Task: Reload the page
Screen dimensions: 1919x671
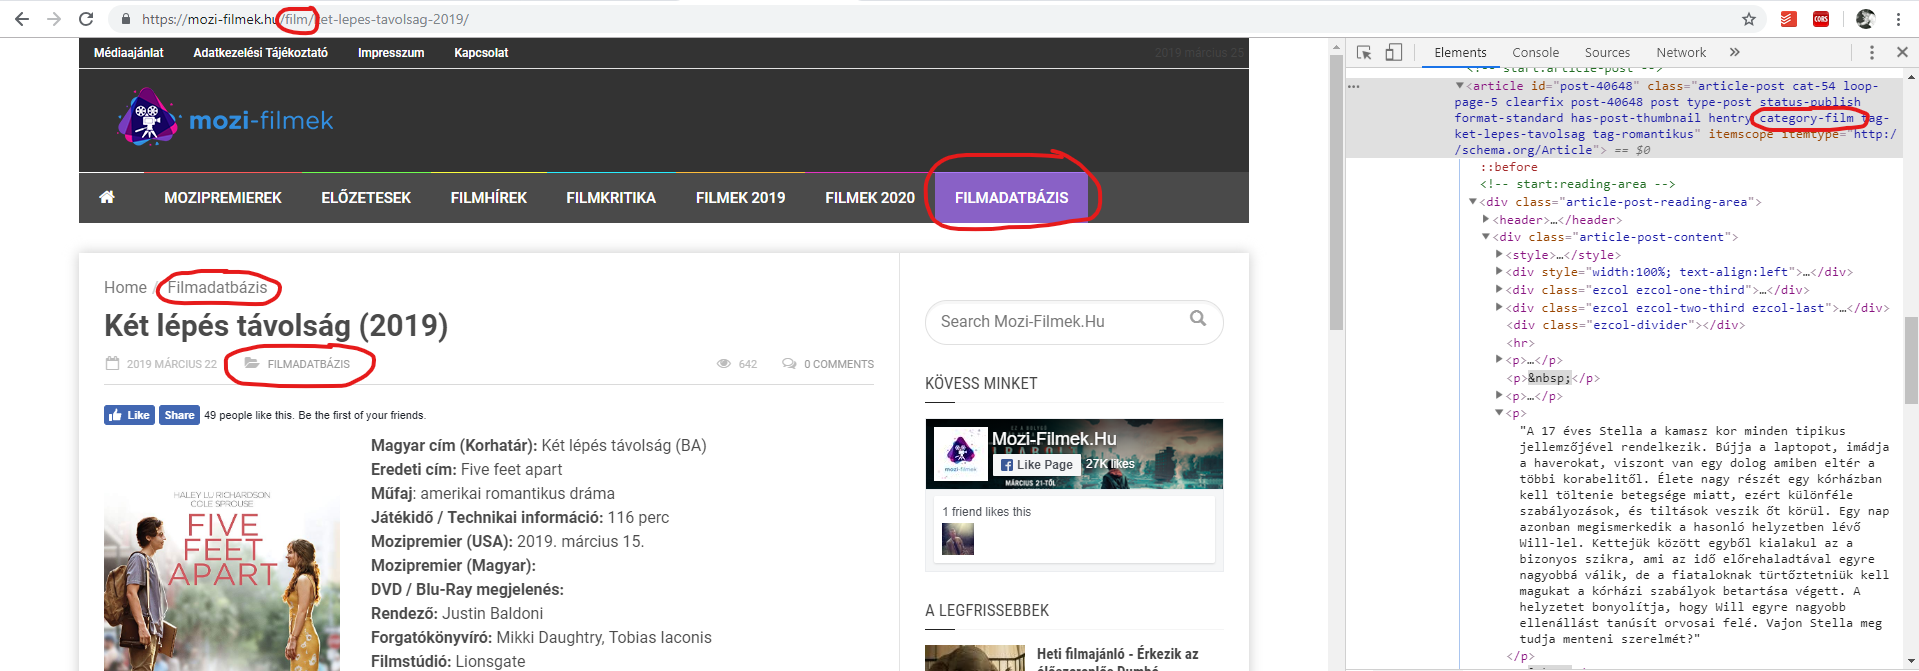Action: 86,19
